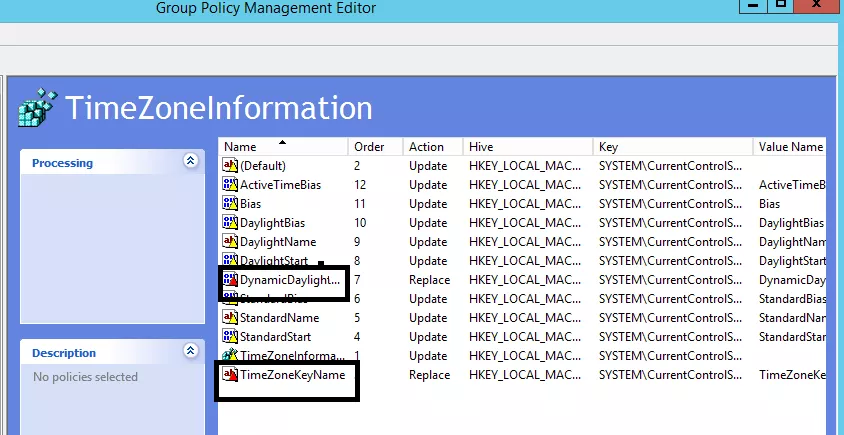The height and width of the screenshot is (435, 844).
Task: Click order value 10 in DaylightBias row
Action: (x=360, y=223)
